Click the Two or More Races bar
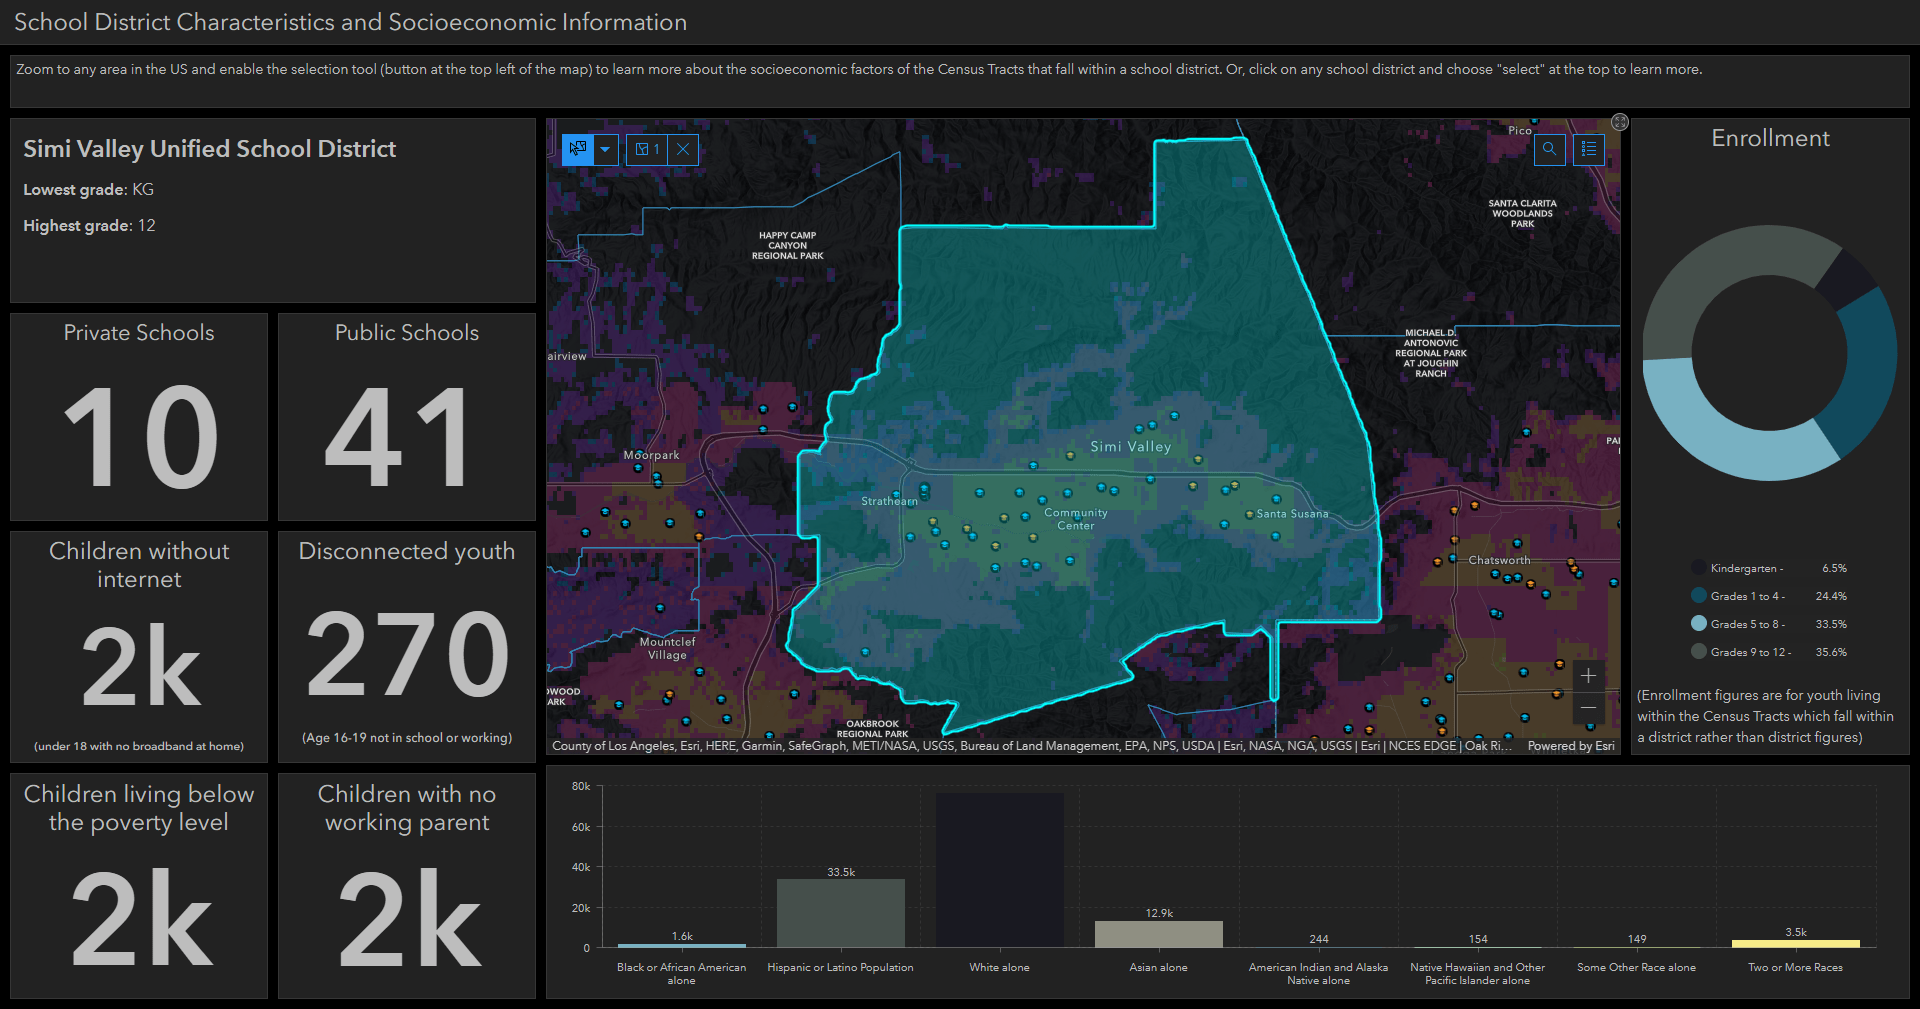 (1796, 944)
